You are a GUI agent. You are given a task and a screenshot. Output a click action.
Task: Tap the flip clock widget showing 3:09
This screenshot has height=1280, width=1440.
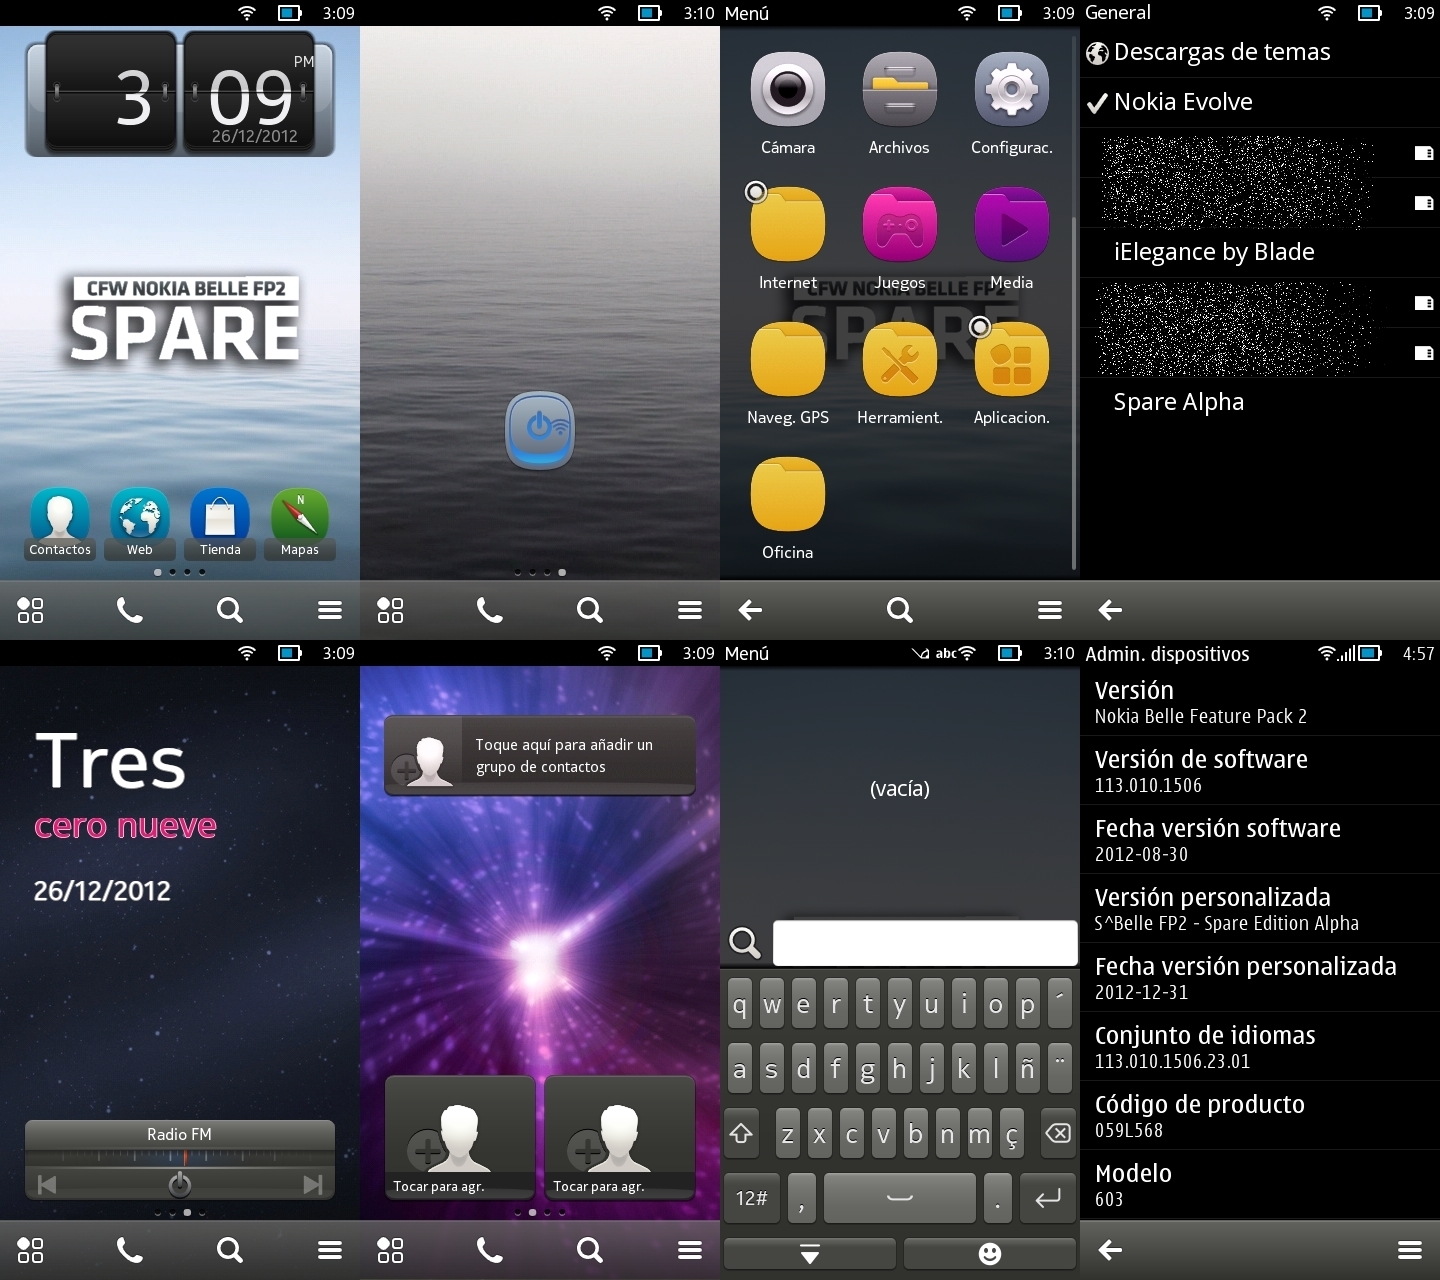(180, 94)
